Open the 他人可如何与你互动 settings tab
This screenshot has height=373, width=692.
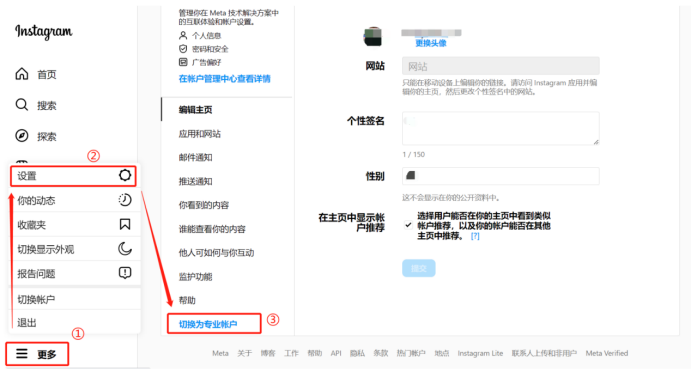(x=216, y=252)
